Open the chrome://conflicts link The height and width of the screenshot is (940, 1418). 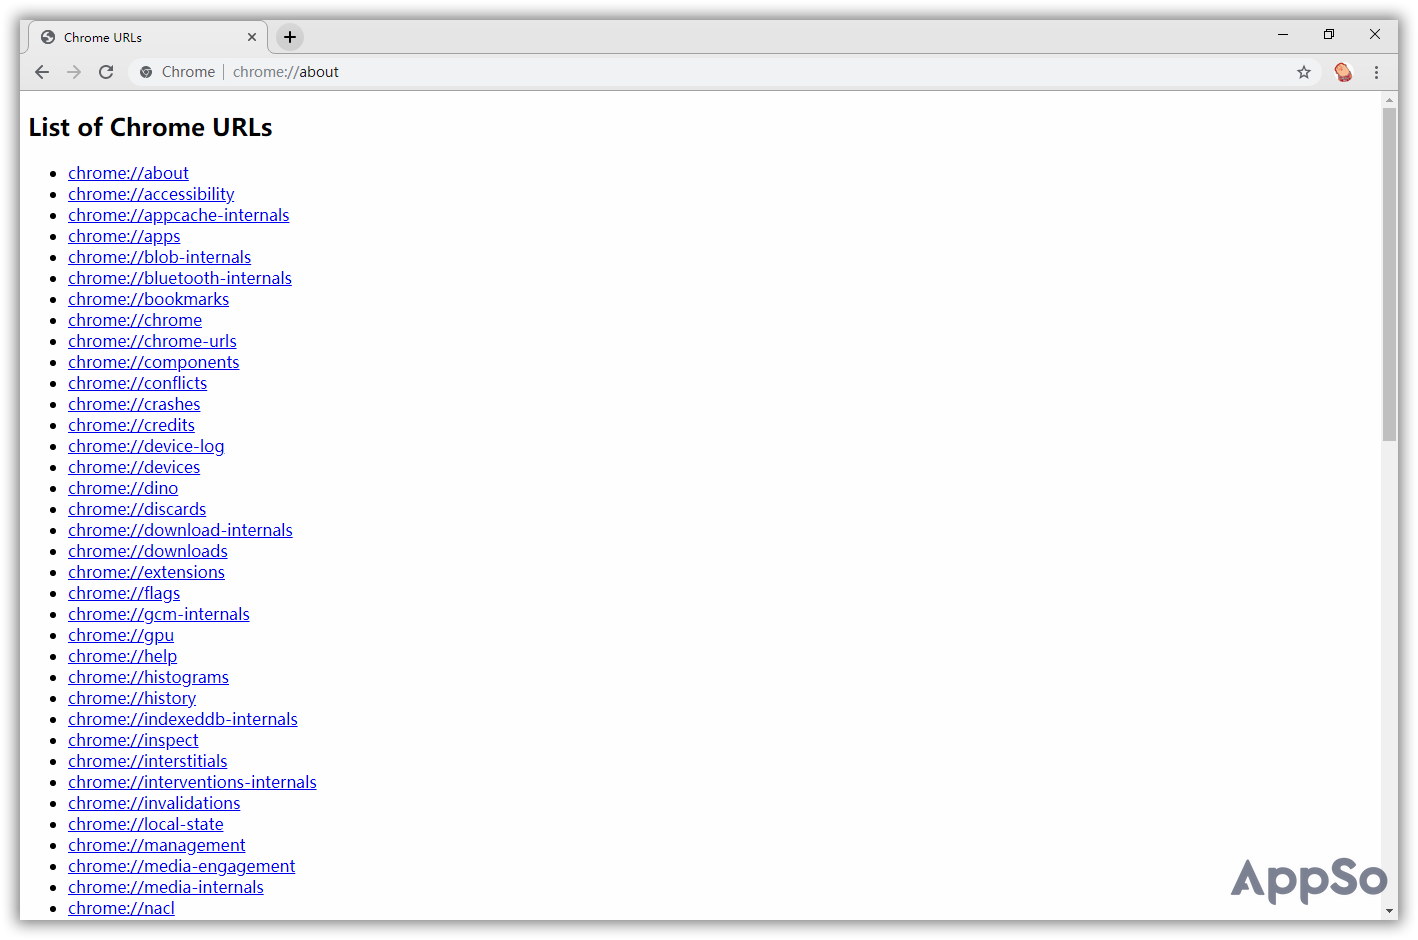137,383
